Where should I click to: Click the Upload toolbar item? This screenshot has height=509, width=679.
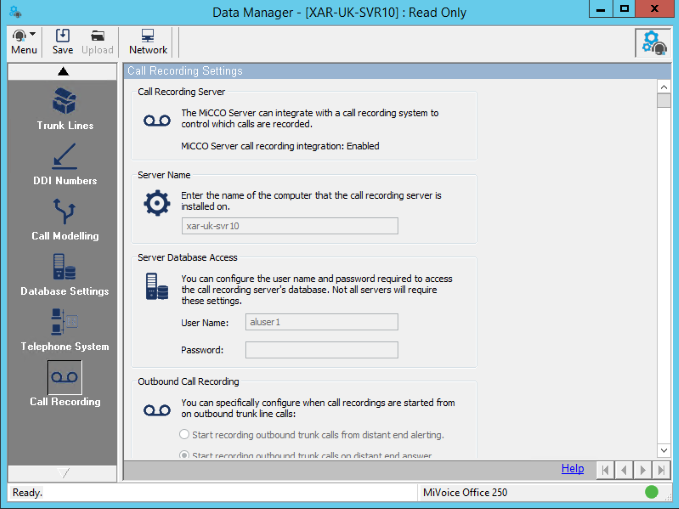[97, 41]
